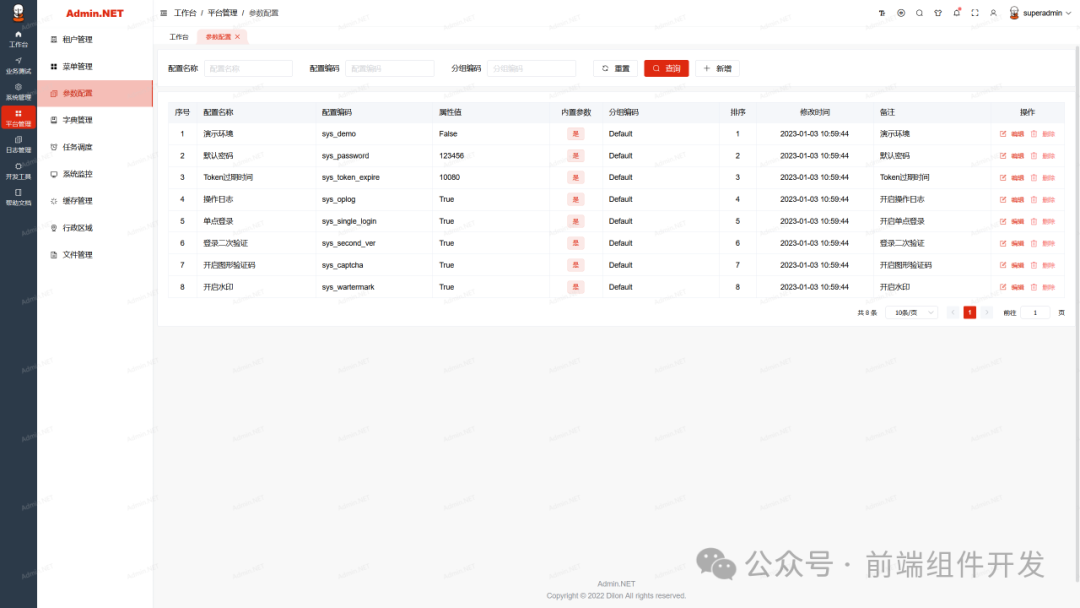The width and height of the screenshot is (1080, 608).
Task: Open the theme skin icon in top bar
Action: coord(937,13)
